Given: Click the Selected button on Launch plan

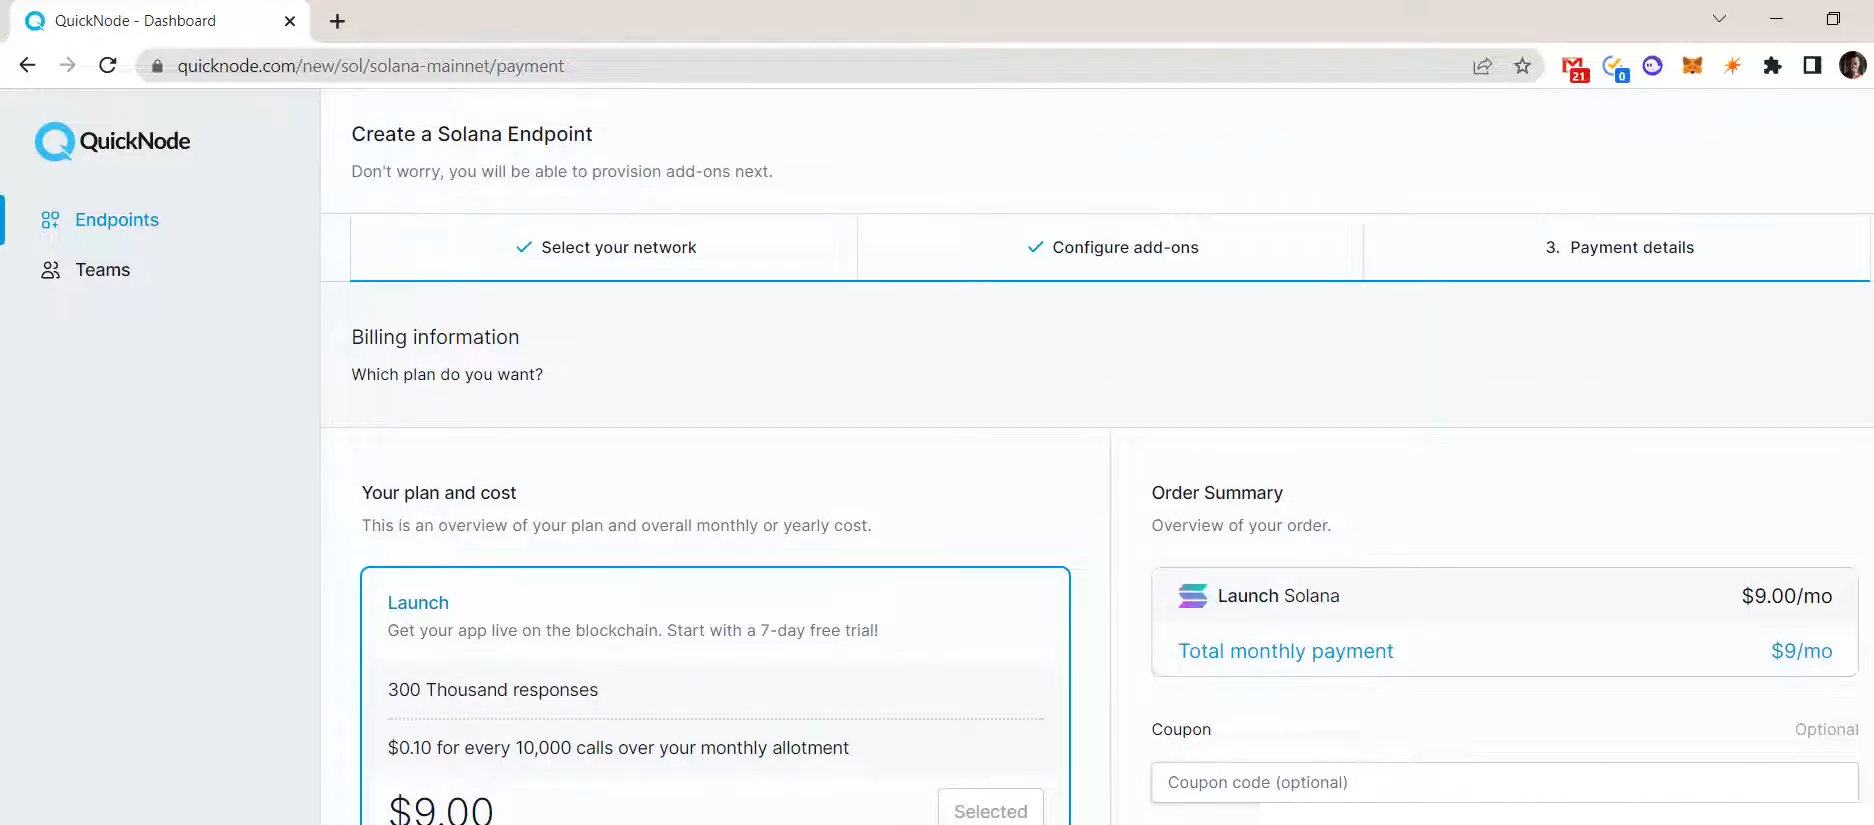Looking at the screenshot, I should (990, 810).
